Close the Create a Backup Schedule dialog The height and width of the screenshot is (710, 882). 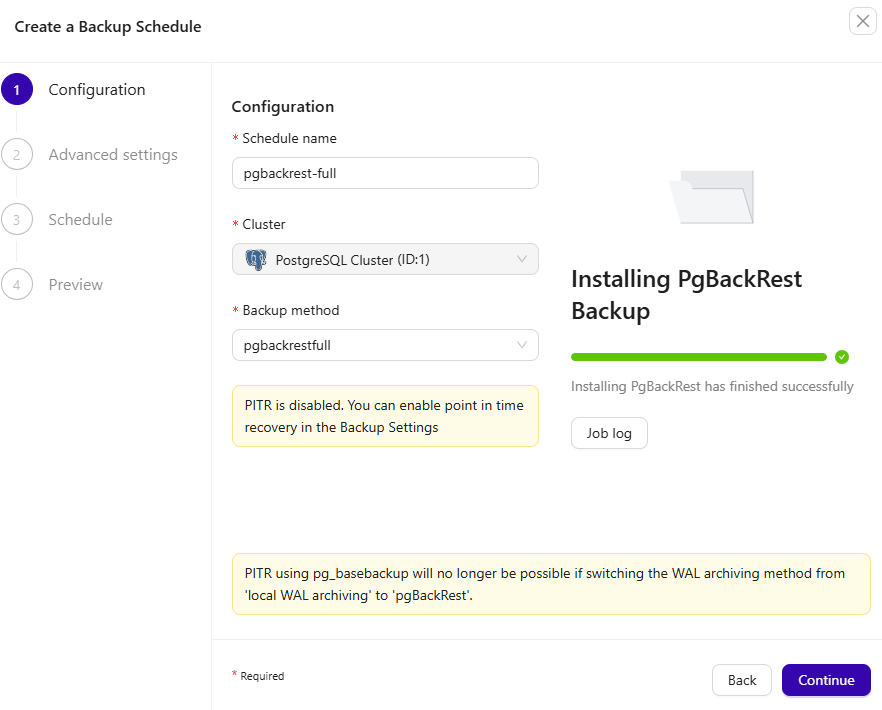pyautogui.click(x=862, y=21)
